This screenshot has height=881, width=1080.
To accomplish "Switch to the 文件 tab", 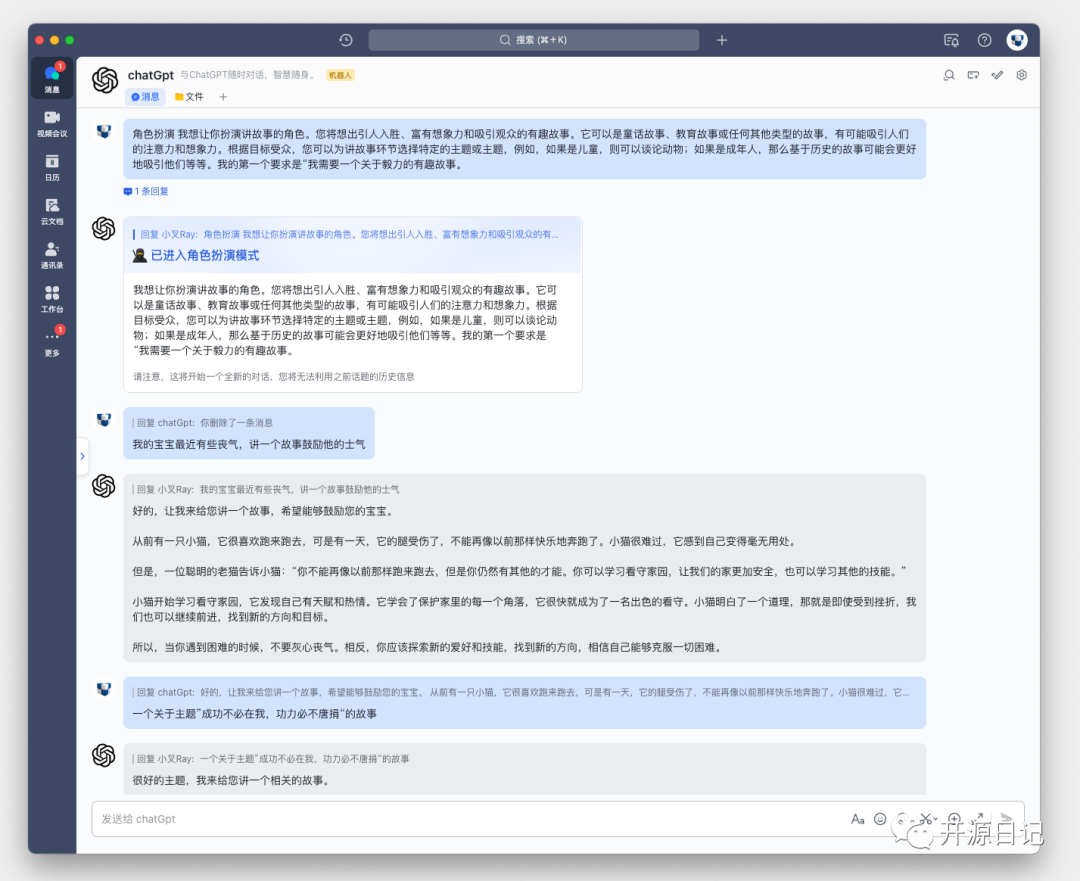I will pyautogui.click(x=189, y=97).
